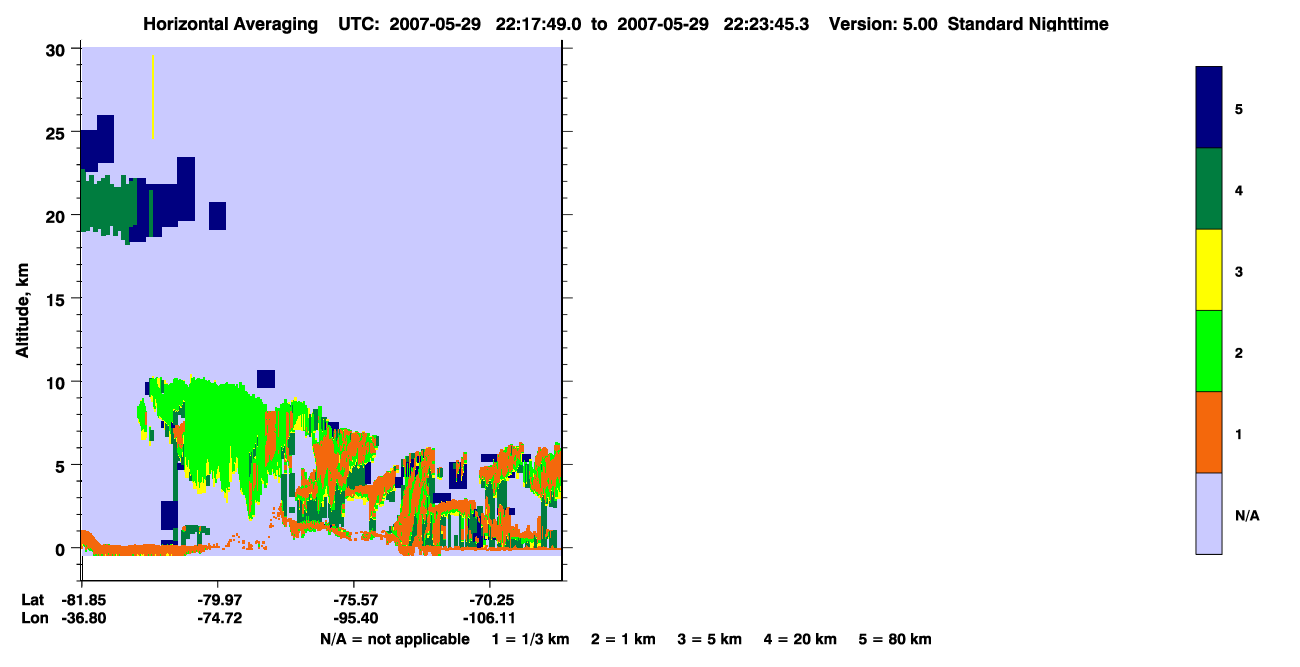Click the '1 = 1/3 km' legend note
1300x667 pixels.
(x=531, y=639)
